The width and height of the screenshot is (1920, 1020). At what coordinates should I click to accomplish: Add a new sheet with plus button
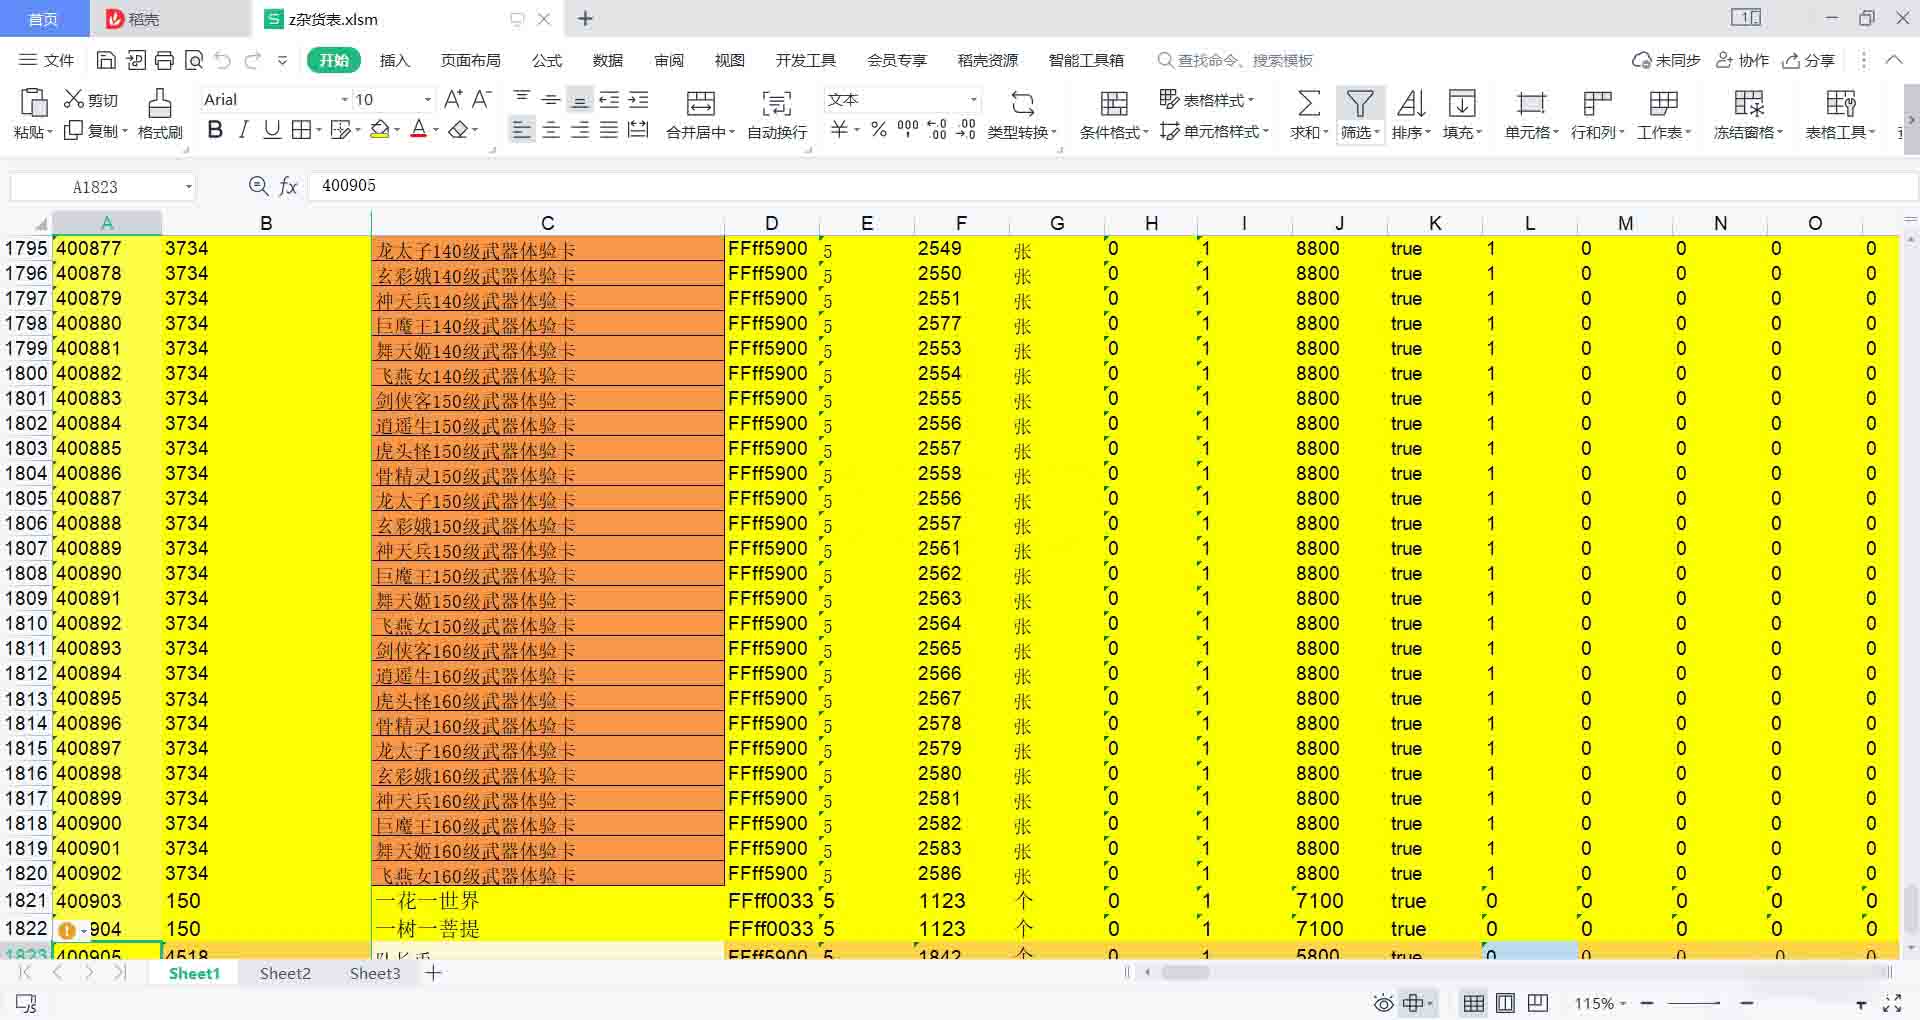coord(433,973)
